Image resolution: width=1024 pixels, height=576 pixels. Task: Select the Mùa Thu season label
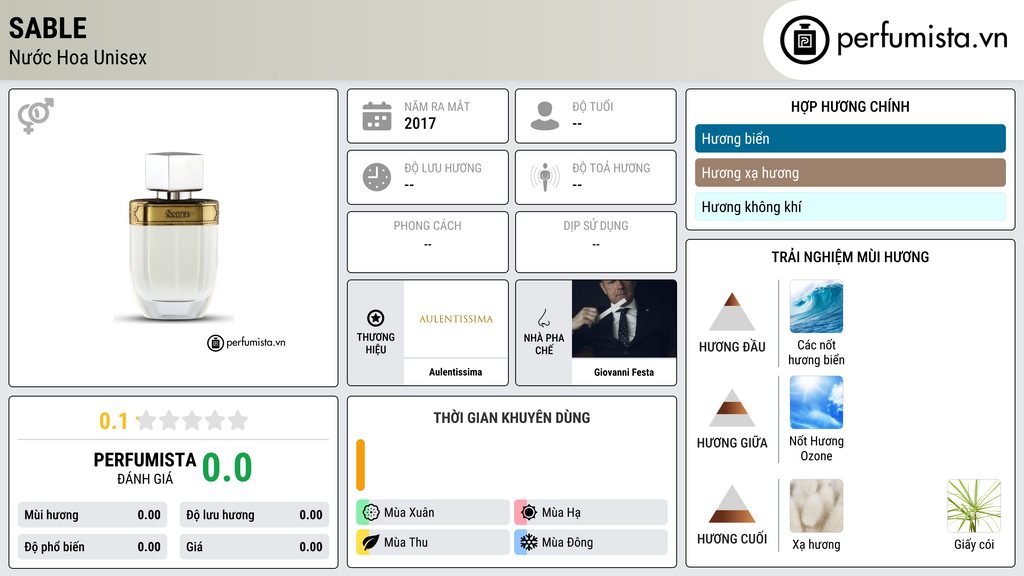(406, 542)
